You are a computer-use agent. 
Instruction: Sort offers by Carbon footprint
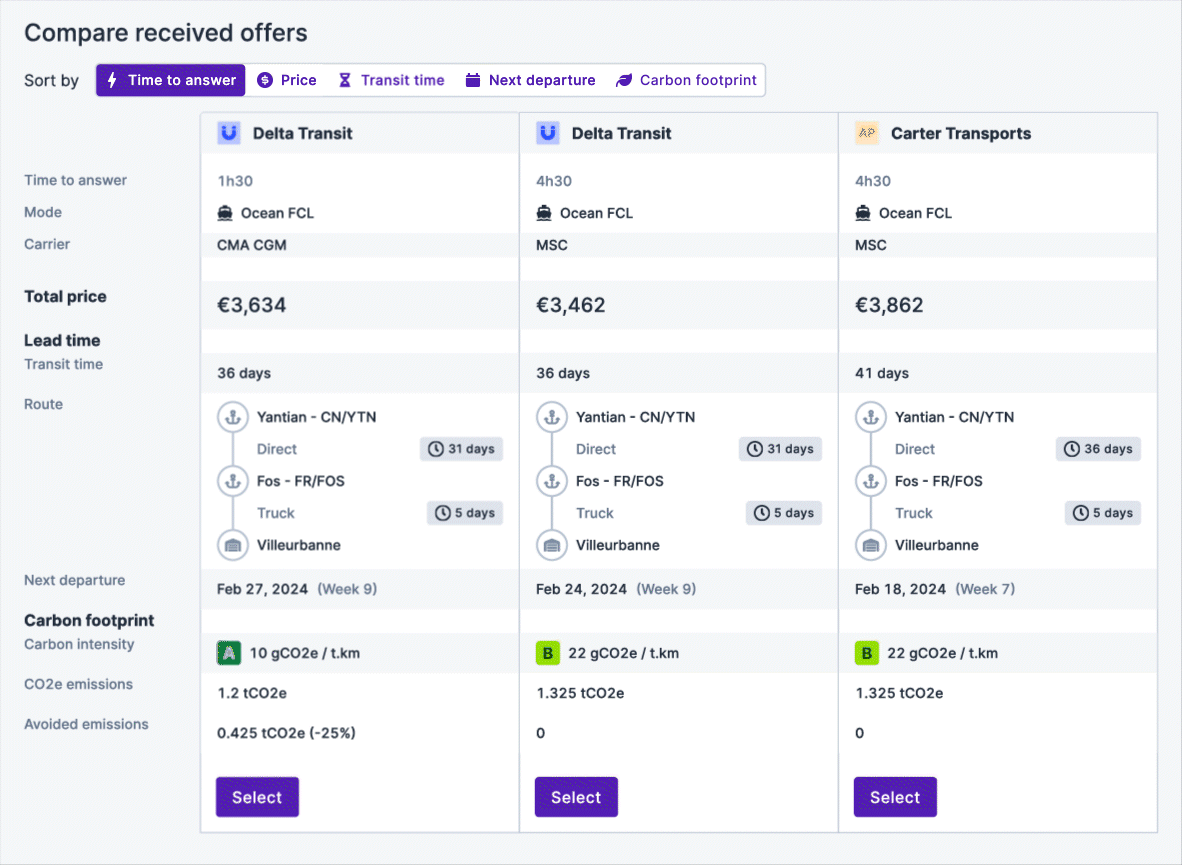[x=686, y=80]
